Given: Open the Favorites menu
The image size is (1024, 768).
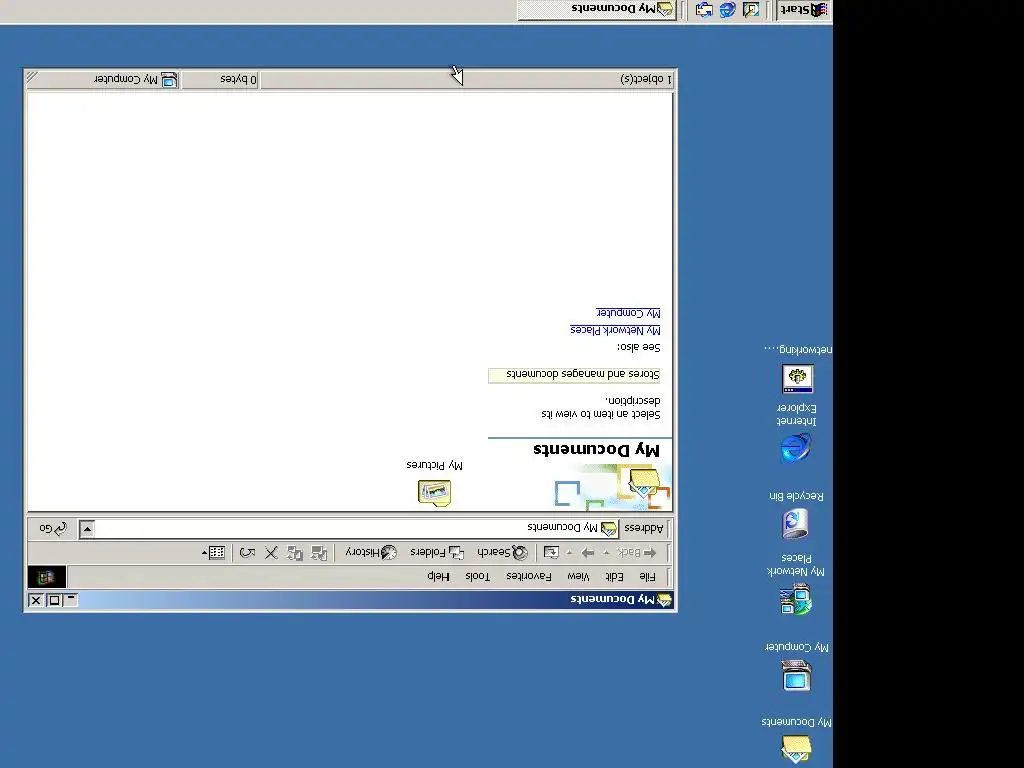Looking at the screenshot, I should (x=529, y=577).
